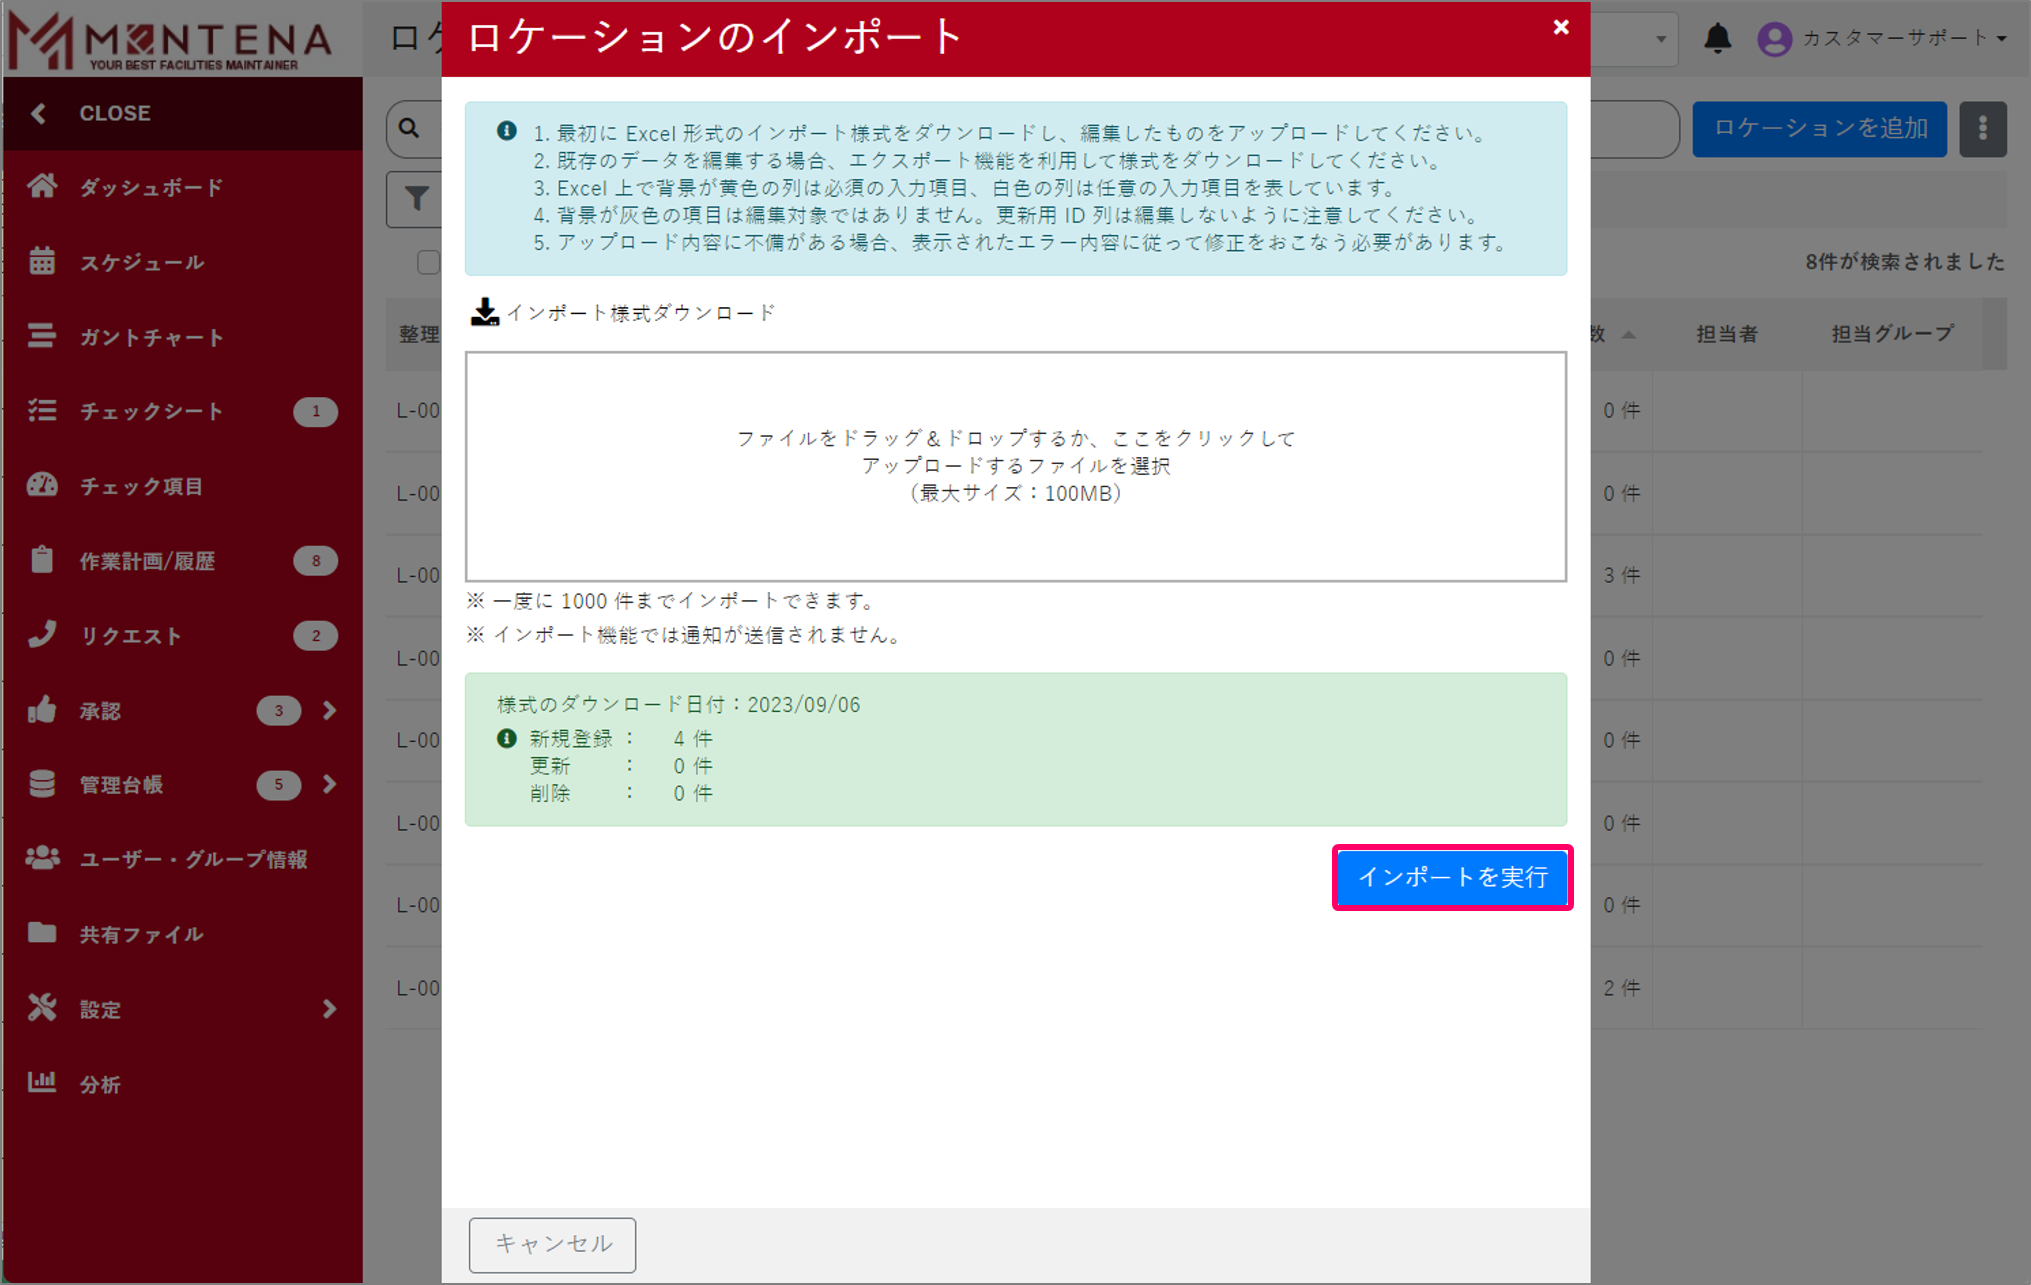Click the file upload drop zone
This screenshot has width=2031, height=1285.
point(1015,465)
